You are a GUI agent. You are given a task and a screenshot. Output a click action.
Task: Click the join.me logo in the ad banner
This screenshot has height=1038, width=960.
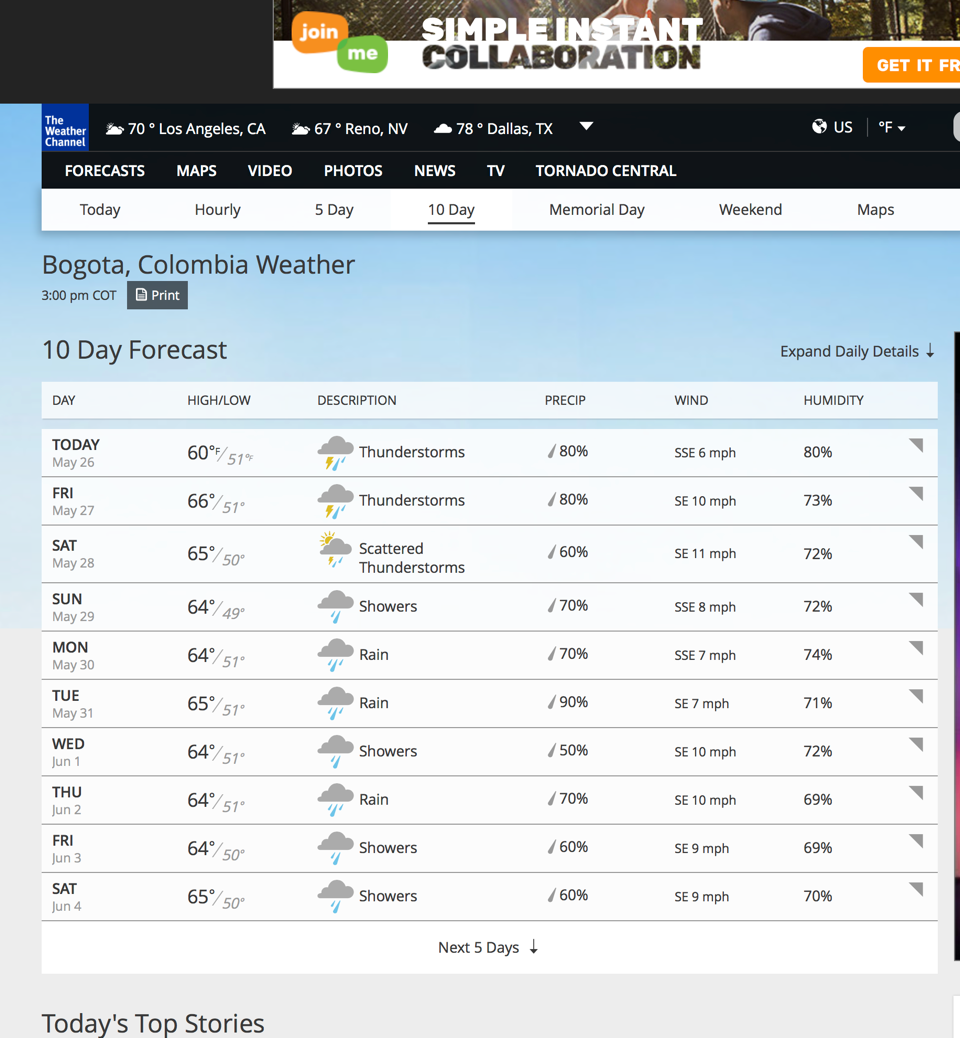coord(339,43)
